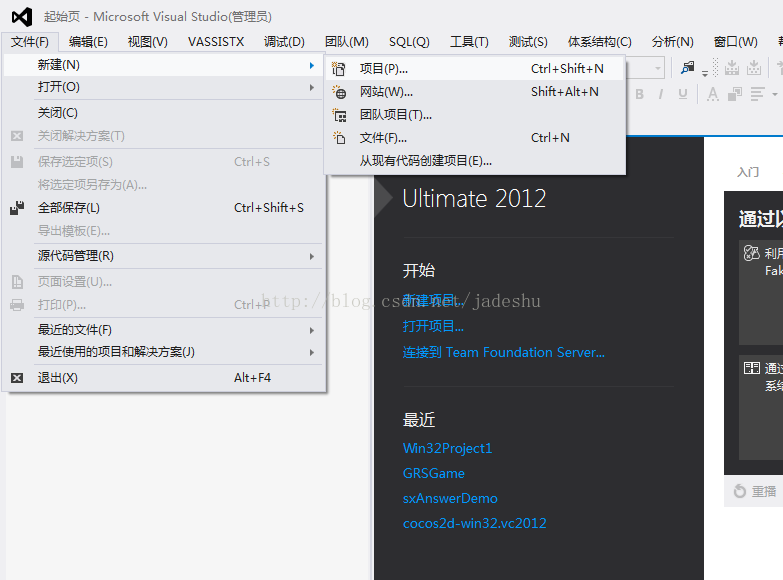Open recent project cocos2d-win32.vc2012
Screen dimensions: 783x580
pyautogui.click(x=474, y=523)
